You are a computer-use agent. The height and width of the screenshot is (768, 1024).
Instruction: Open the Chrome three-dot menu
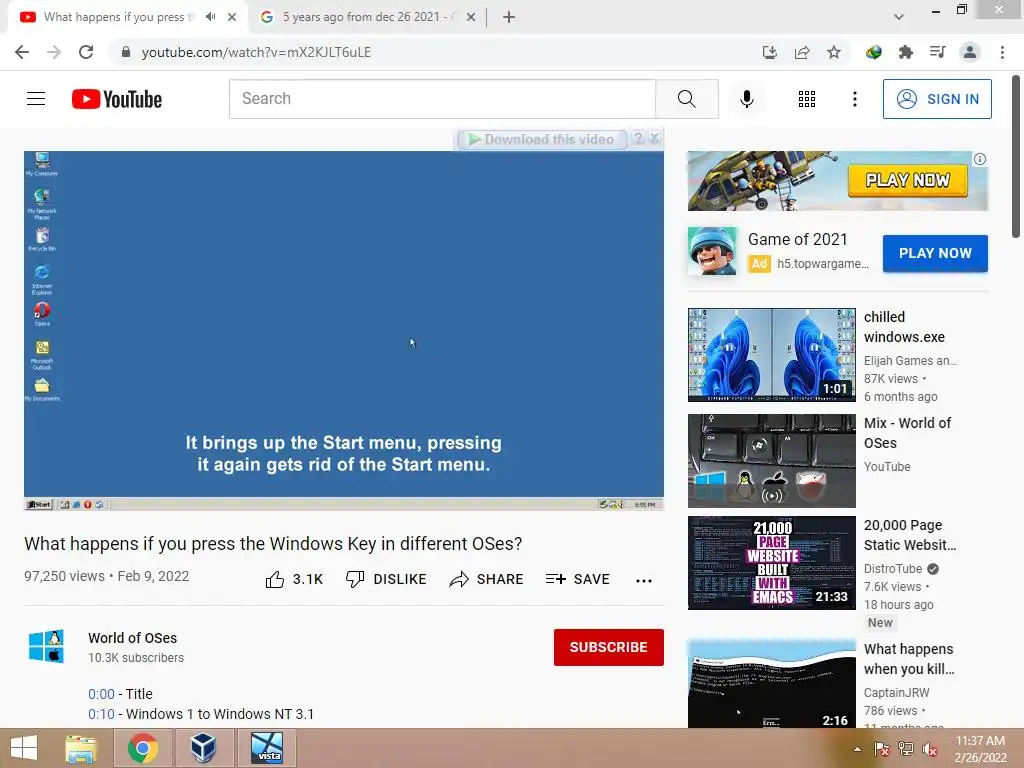coord(1002,52)
